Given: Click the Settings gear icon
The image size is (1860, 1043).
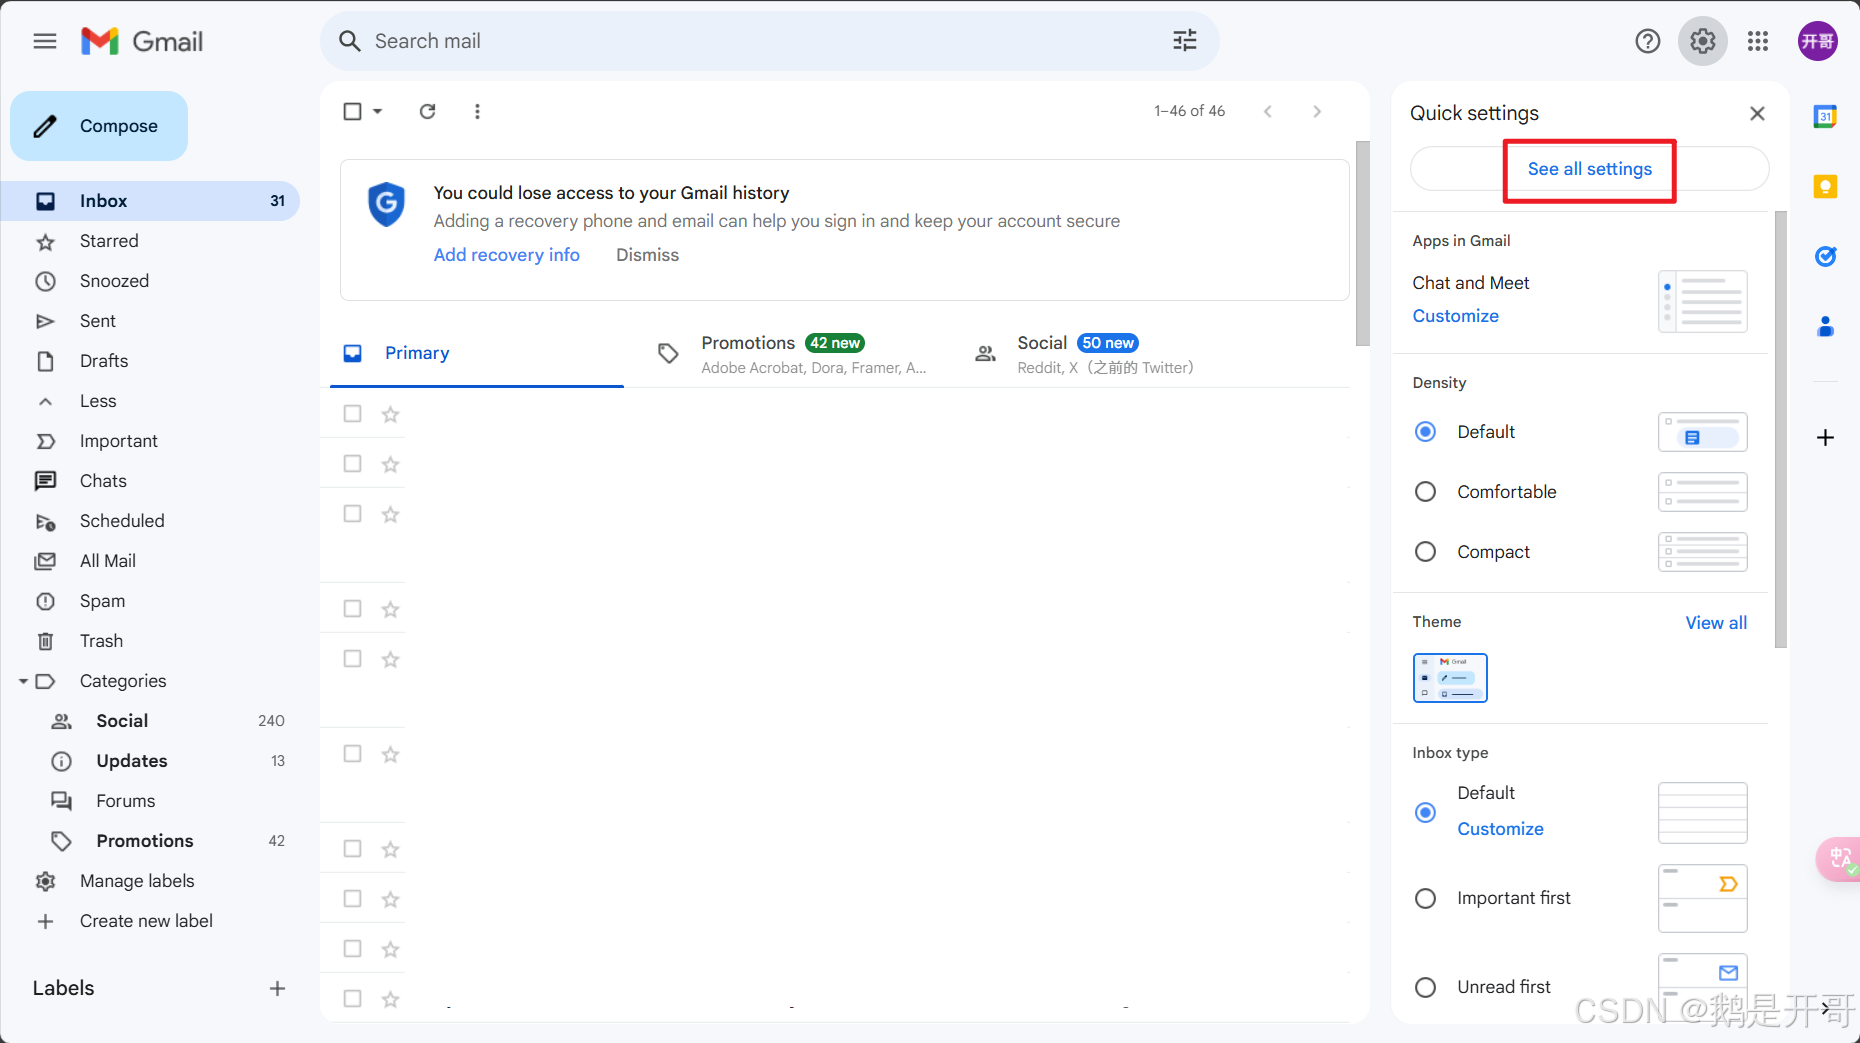Looking at the screenshot, I should pos(1703,41).
